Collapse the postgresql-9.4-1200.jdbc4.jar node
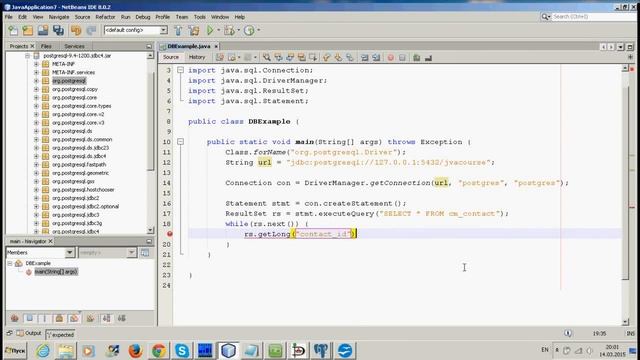Image resolution: width=640 pixels, height=360 pixels. point(27,56)
